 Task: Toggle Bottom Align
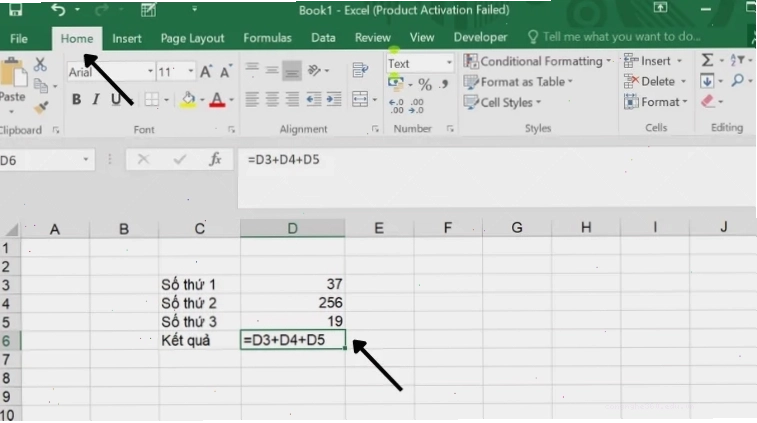pos(292,71)
